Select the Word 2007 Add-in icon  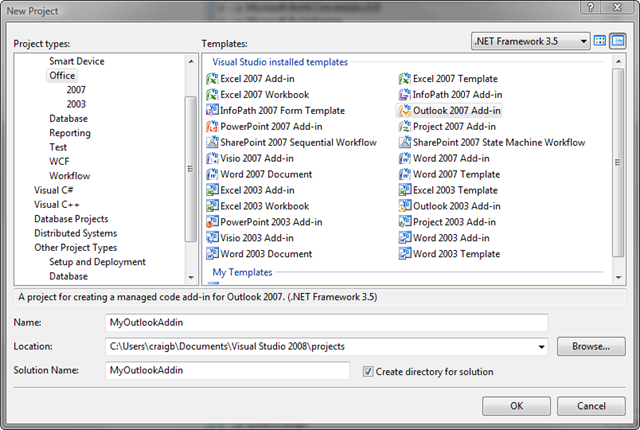tap(405, 158)
